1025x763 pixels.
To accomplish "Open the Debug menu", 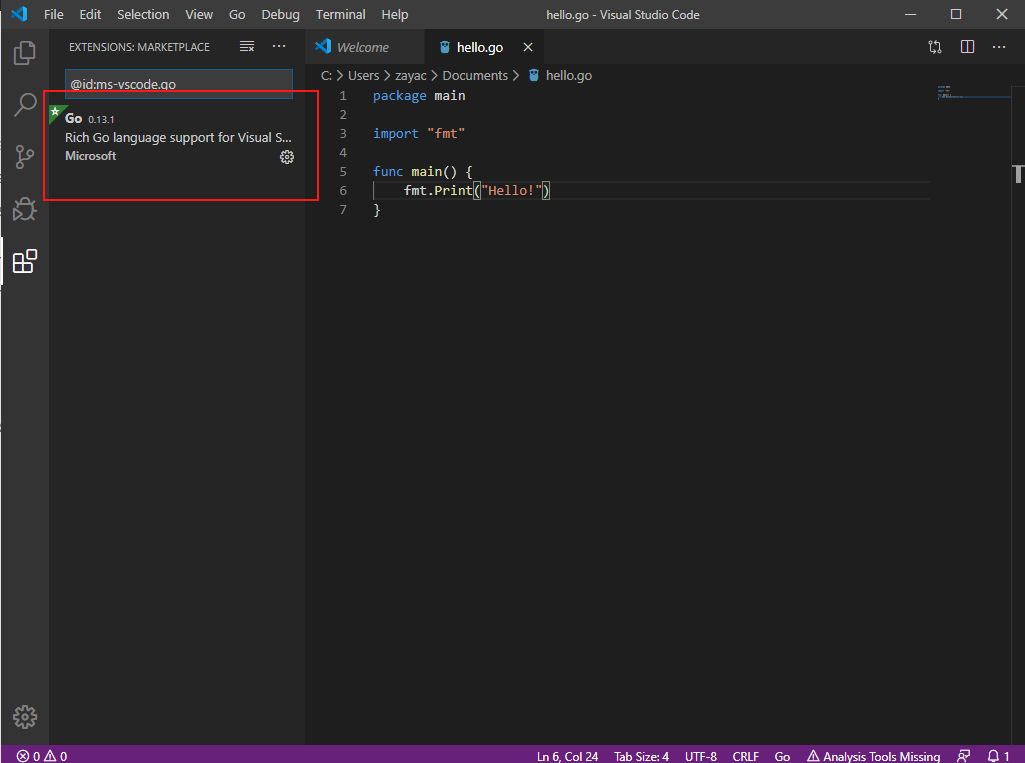I will (280, 14).
